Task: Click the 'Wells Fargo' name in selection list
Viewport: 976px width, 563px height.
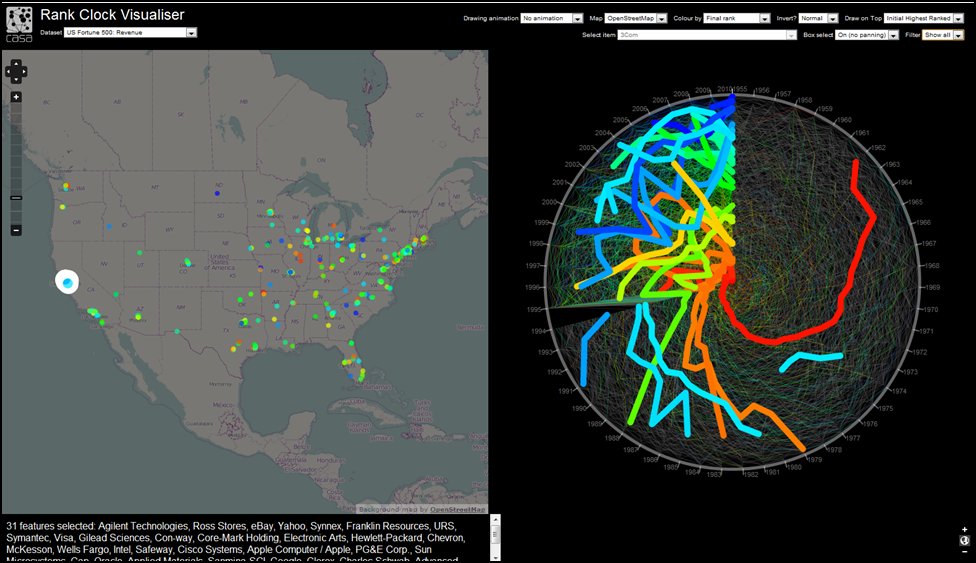Action: (82, 550)
